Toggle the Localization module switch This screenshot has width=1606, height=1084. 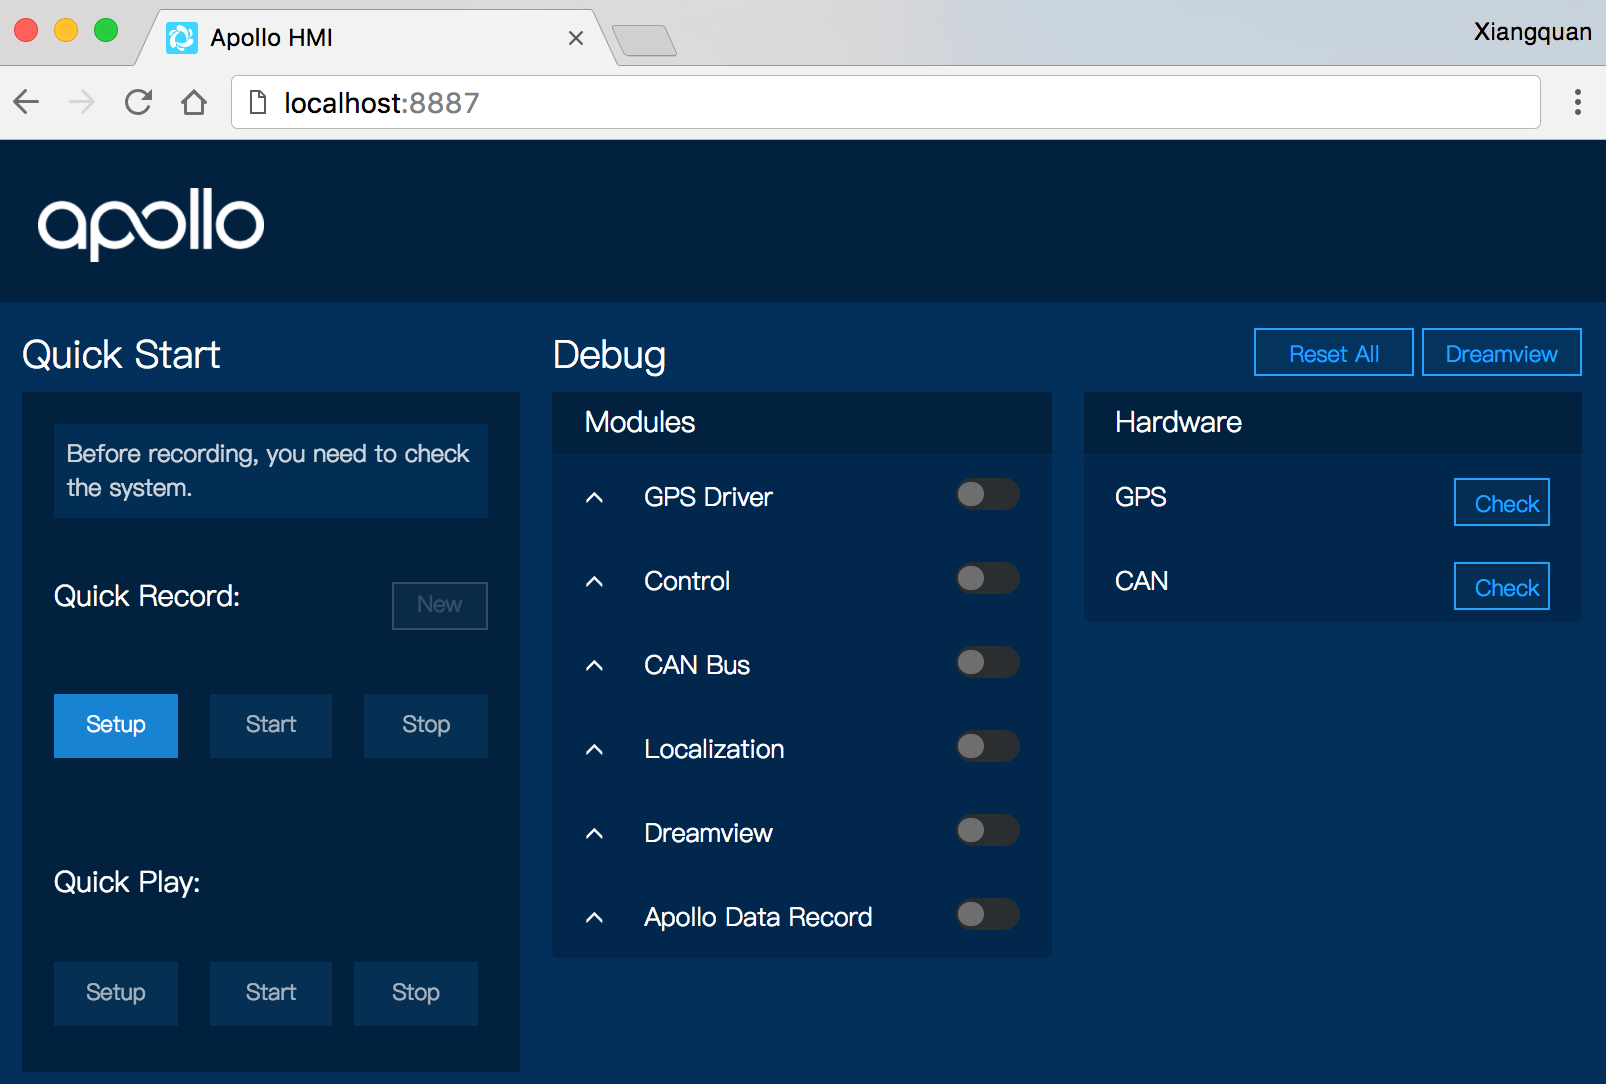[987, 746]
